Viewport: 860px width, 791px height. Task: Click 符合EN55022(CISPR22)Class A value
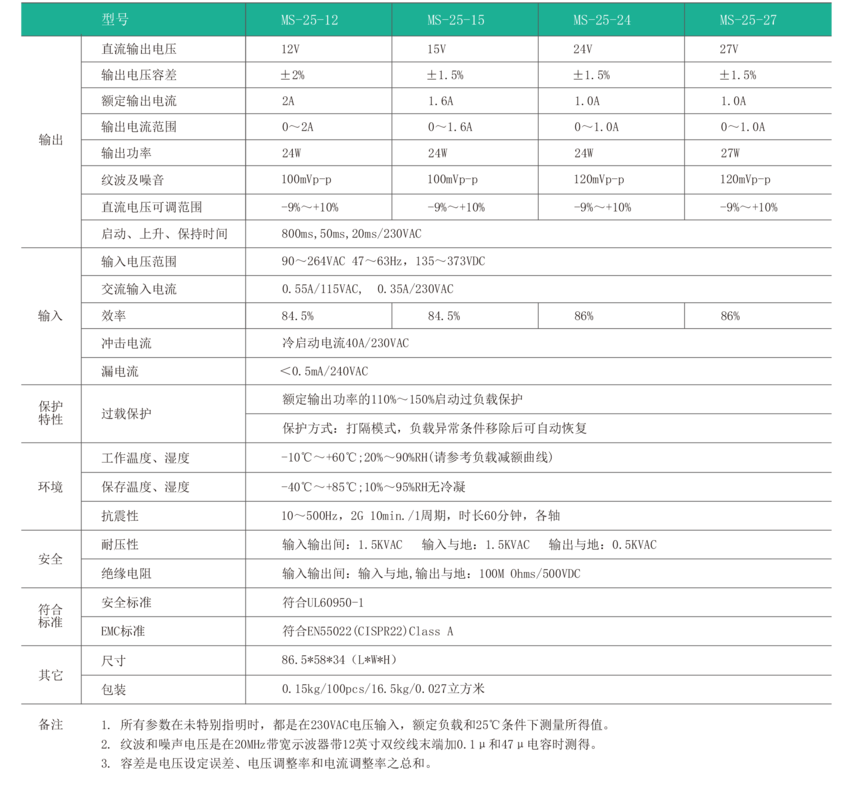[x=368, y=631]
